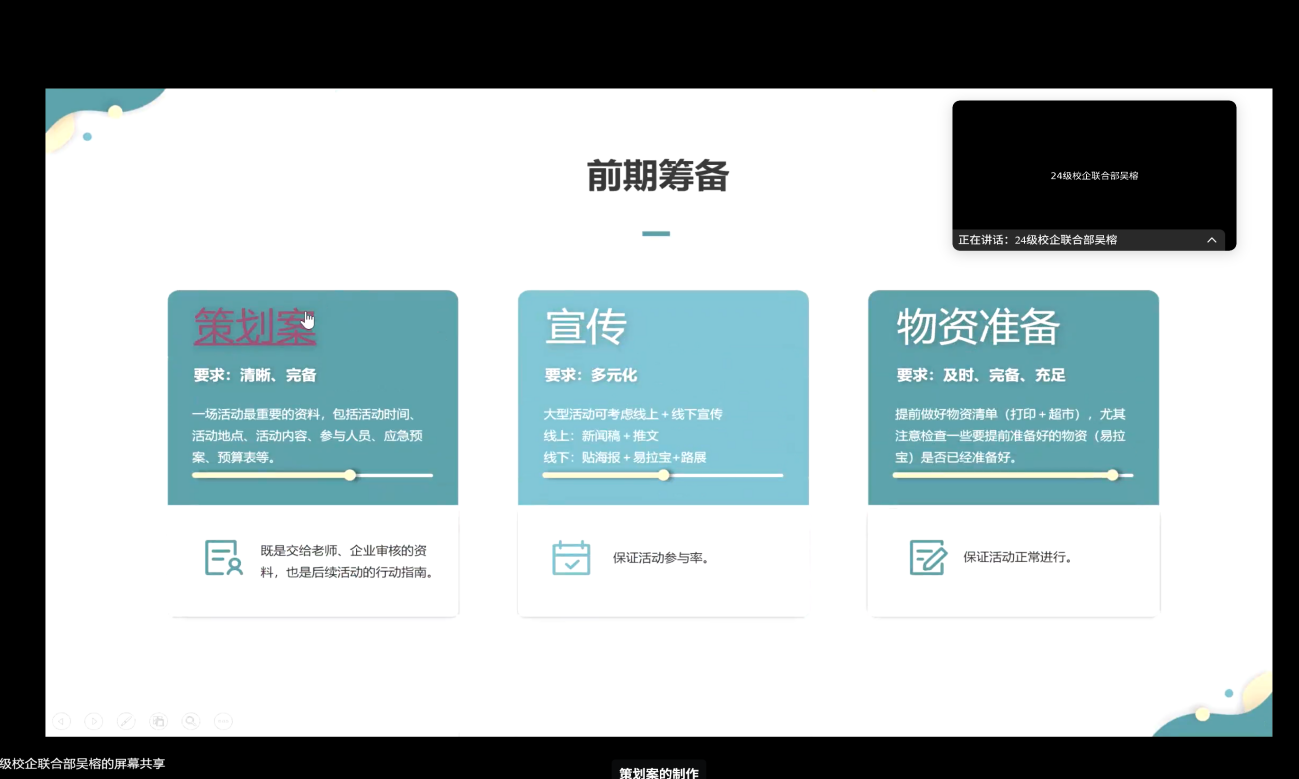Click the magnifier zoom icon
The image size is (1299, 779).
point(191,721)
